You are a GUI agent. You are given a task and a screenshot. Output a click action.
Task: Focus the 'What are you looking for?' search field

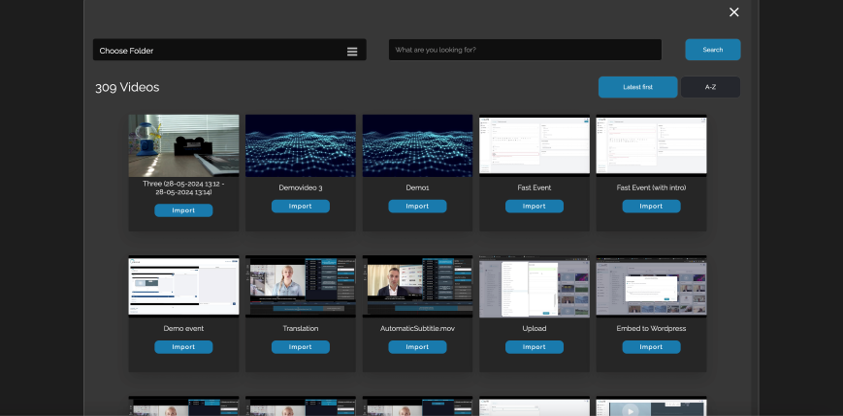(525, 50)
